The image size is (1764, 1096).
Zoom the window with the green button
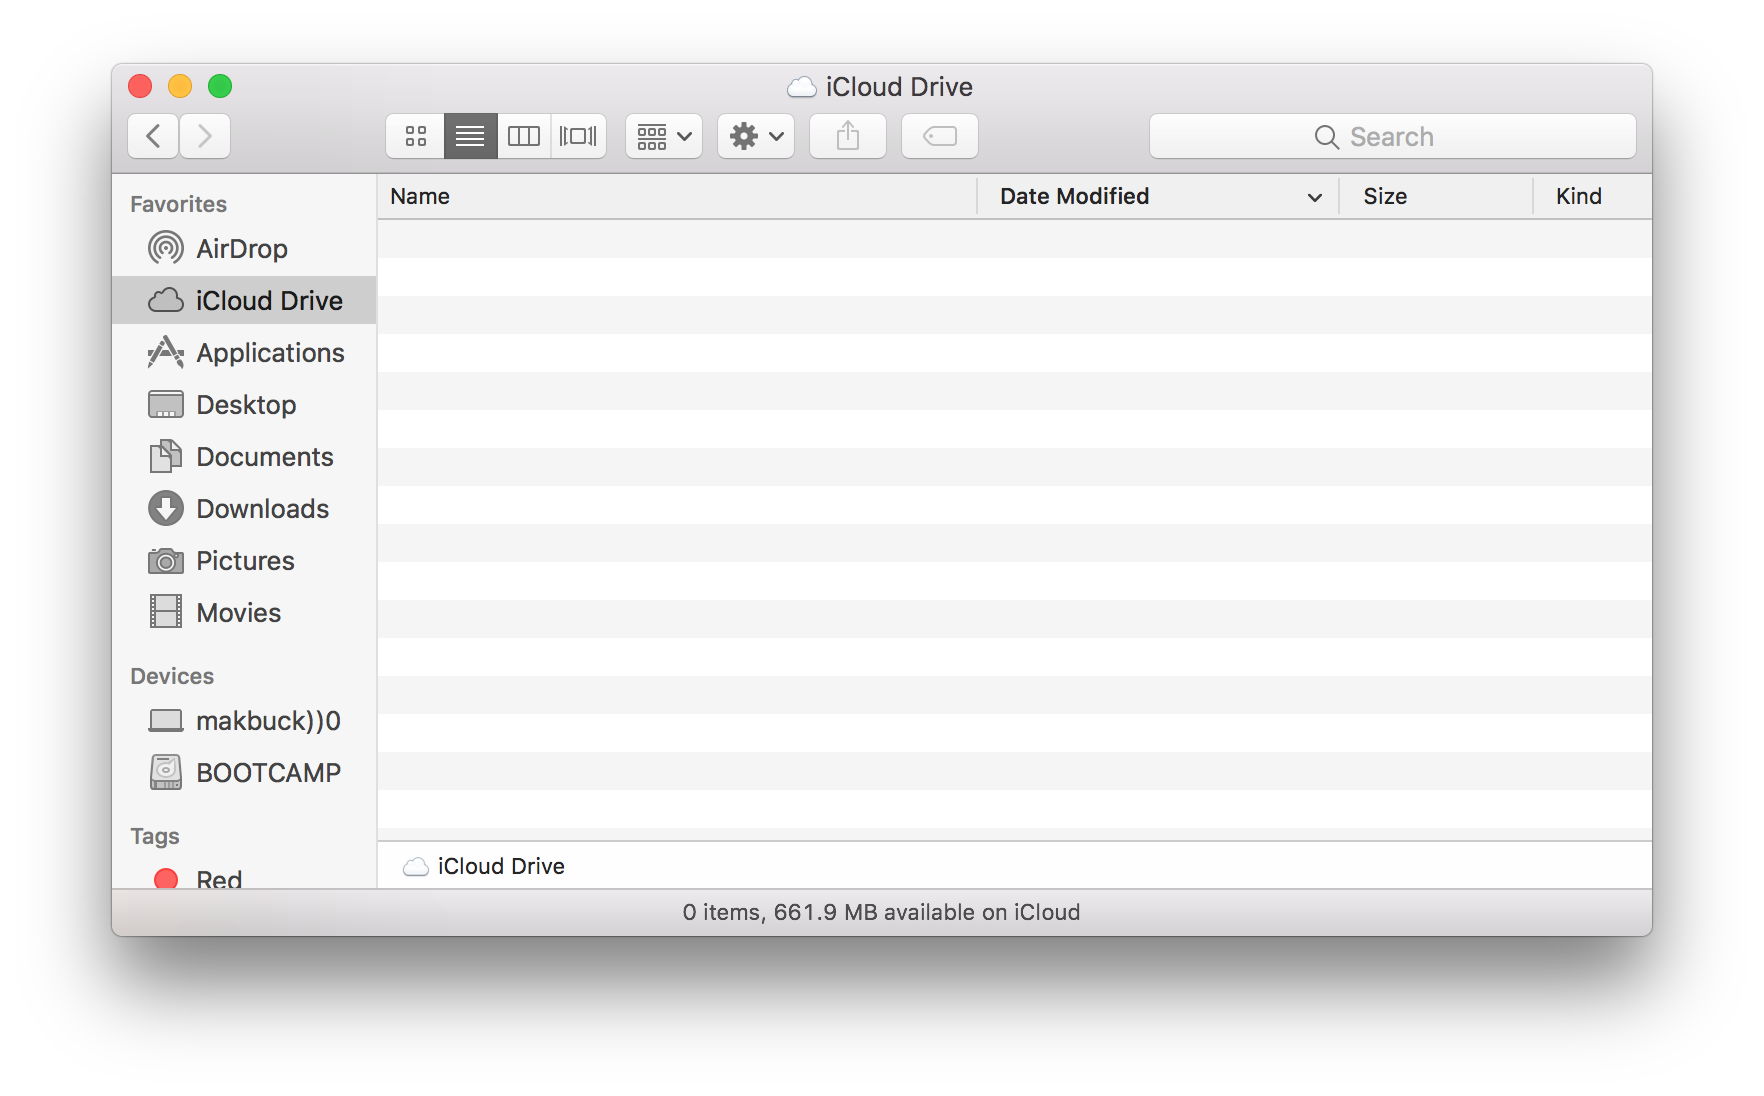[x=220, y=87]
